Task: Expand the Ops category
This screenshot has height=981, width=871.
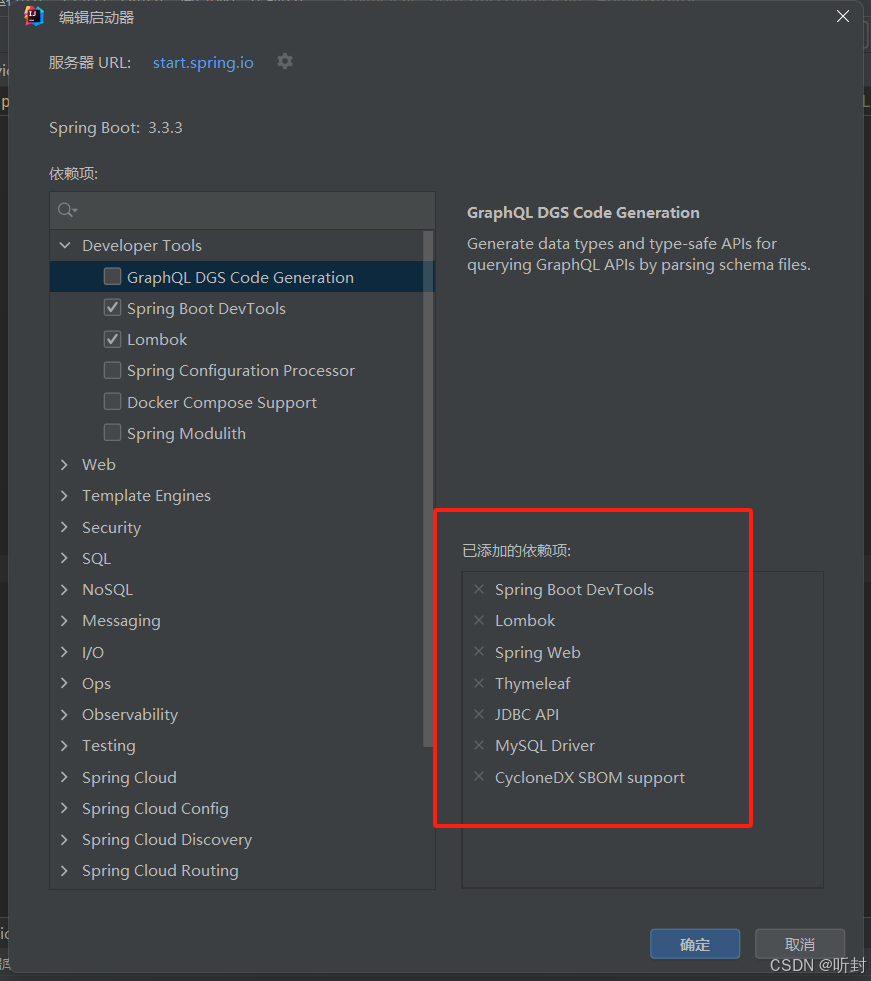Action: coord(64,683)
